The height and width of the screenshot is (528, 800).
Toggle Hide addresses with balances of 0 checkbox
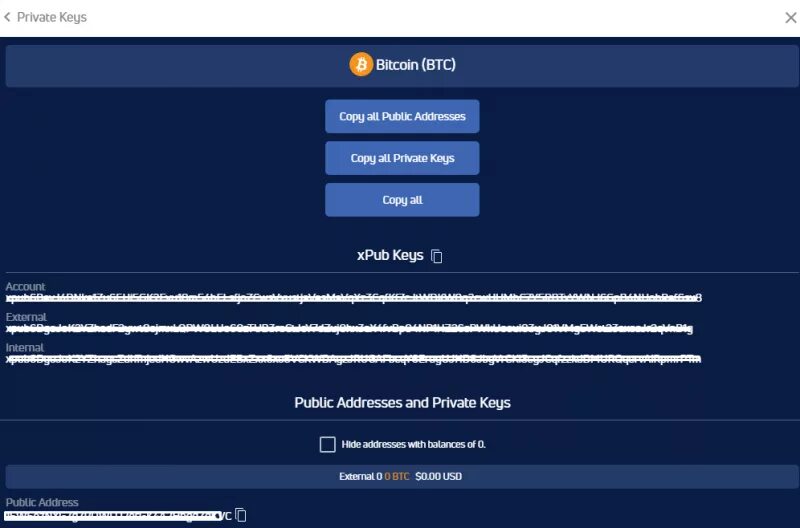pos(328,444)
